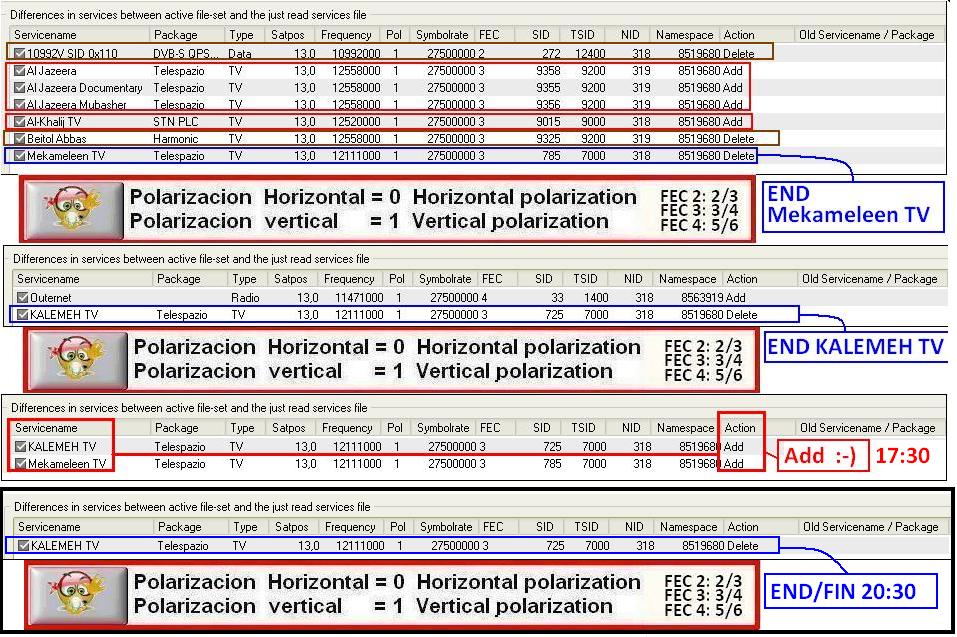Image resolution: width=957 pixels, height=637 pixels.
Task: Toggle the Al Jazeera Mubasher checkbox
Action: pyautogui.click(x=20, y=105)
